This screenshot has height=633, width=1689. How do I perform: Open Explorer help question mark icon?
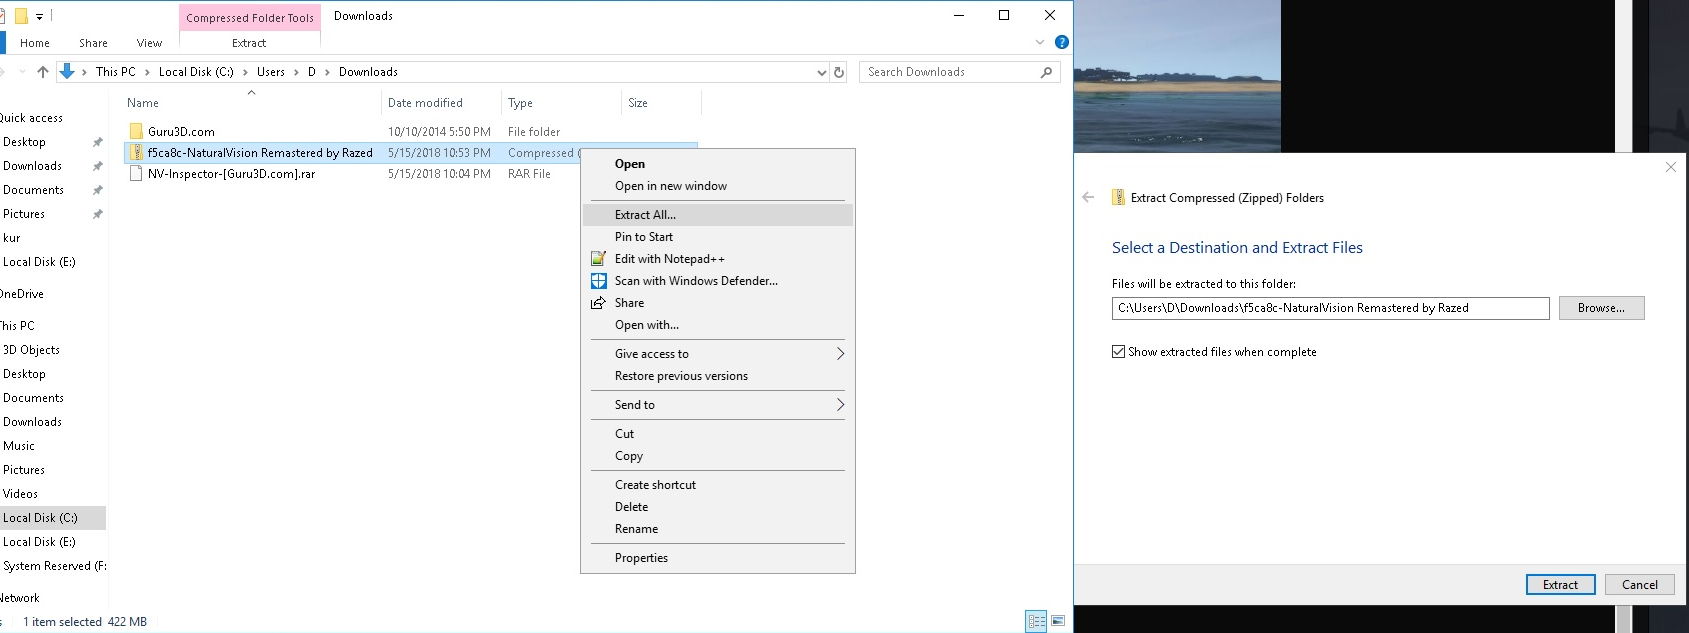point(1062,42)
